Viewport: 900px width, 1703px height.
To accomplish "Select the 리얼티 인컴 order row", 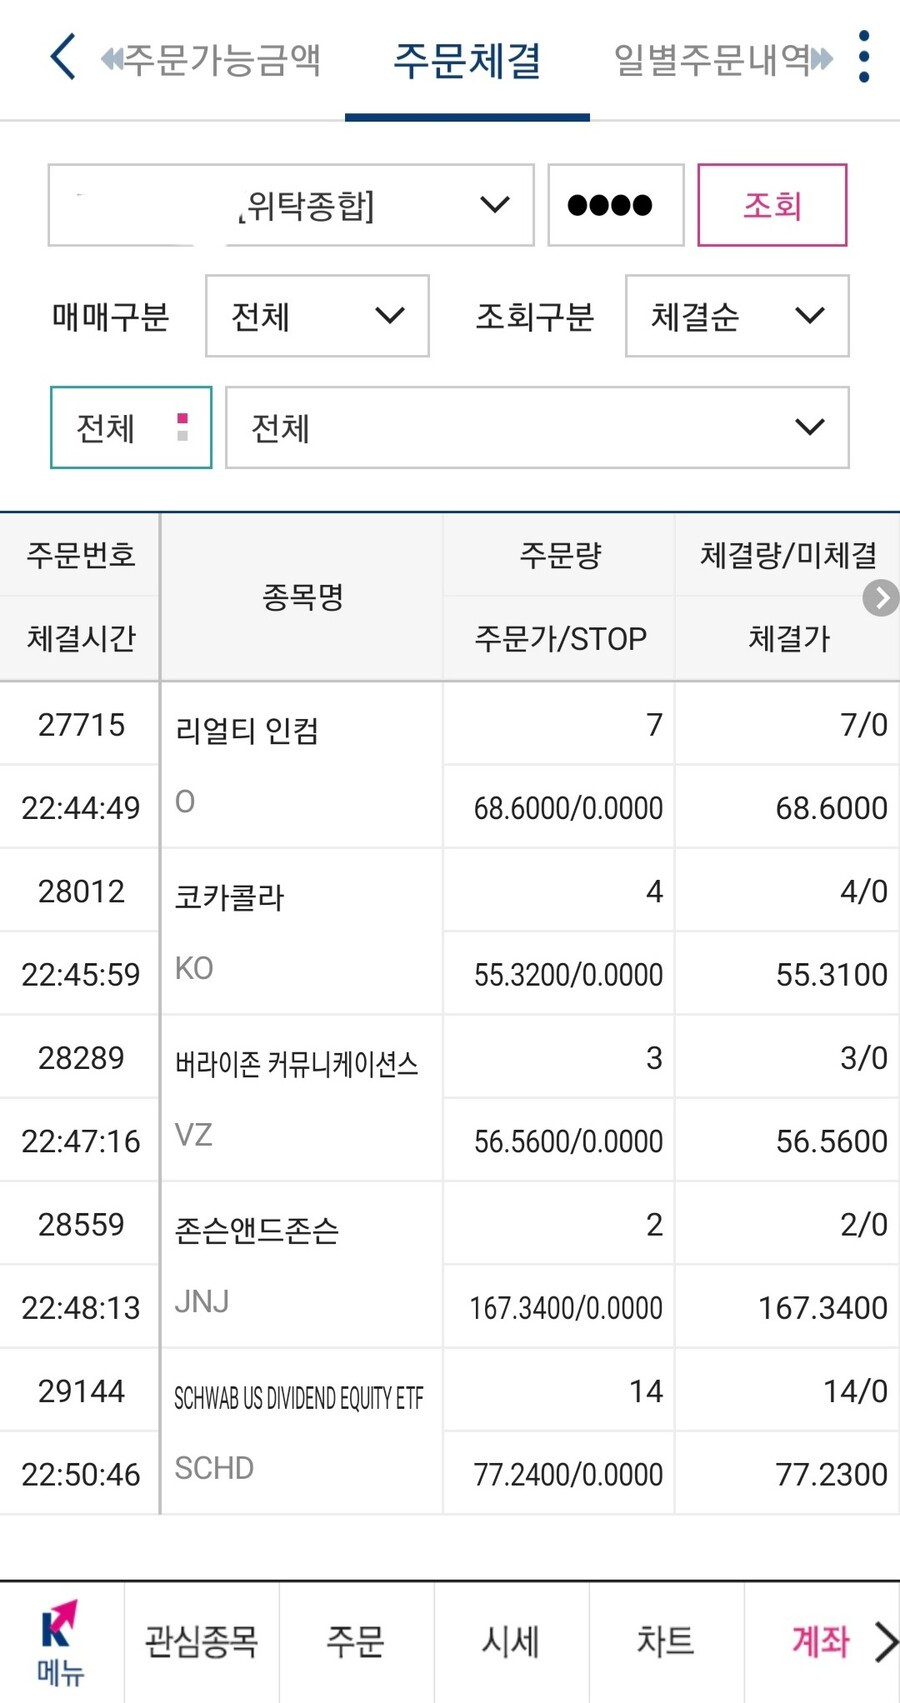I will coord(450,765).
